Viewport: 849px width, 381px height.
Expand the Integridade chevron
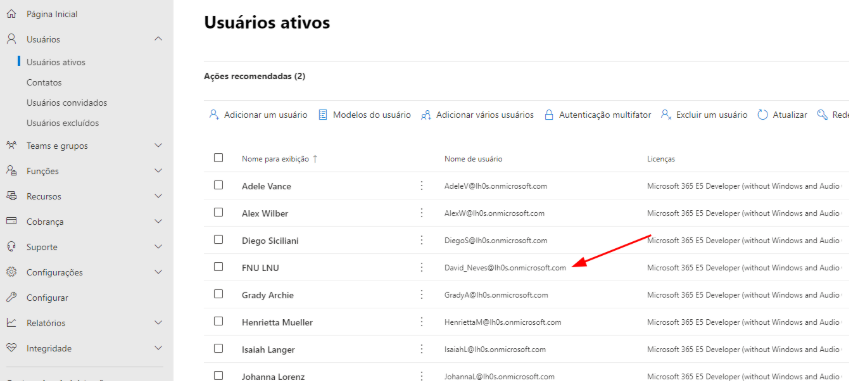158,348
